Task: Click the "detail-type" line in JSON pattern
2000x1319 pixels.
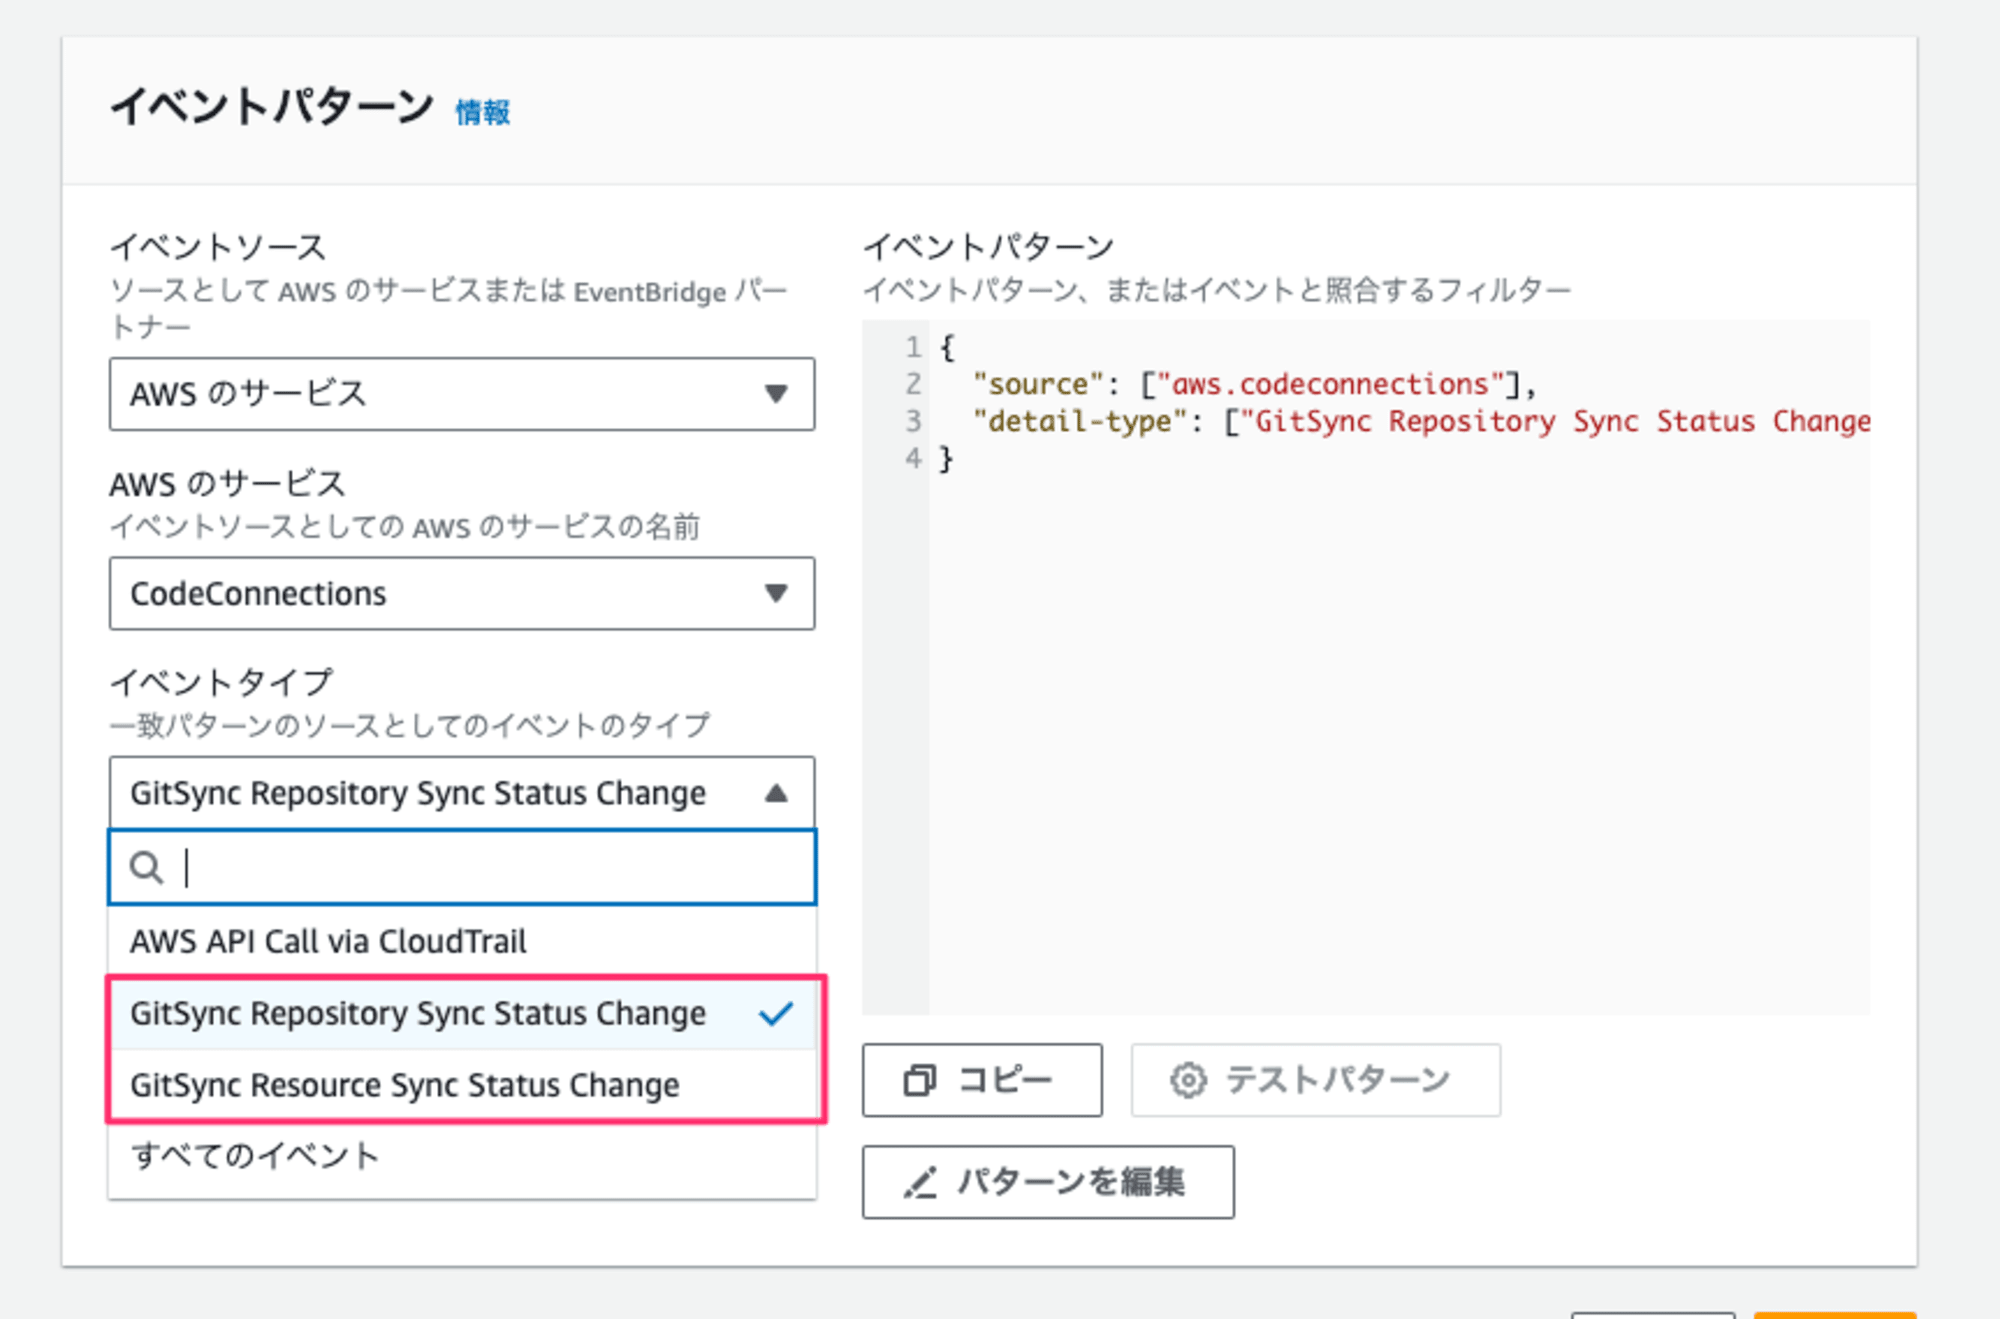Action: [1421, 421]
